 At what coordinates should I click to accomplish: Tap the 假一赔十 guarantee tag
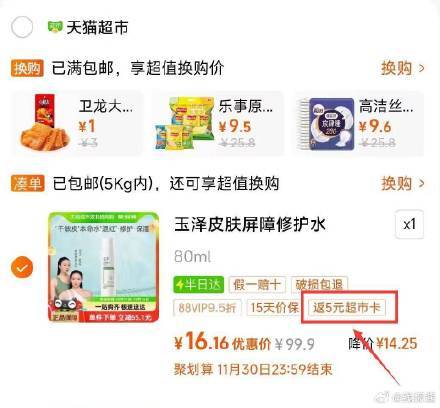257,284
